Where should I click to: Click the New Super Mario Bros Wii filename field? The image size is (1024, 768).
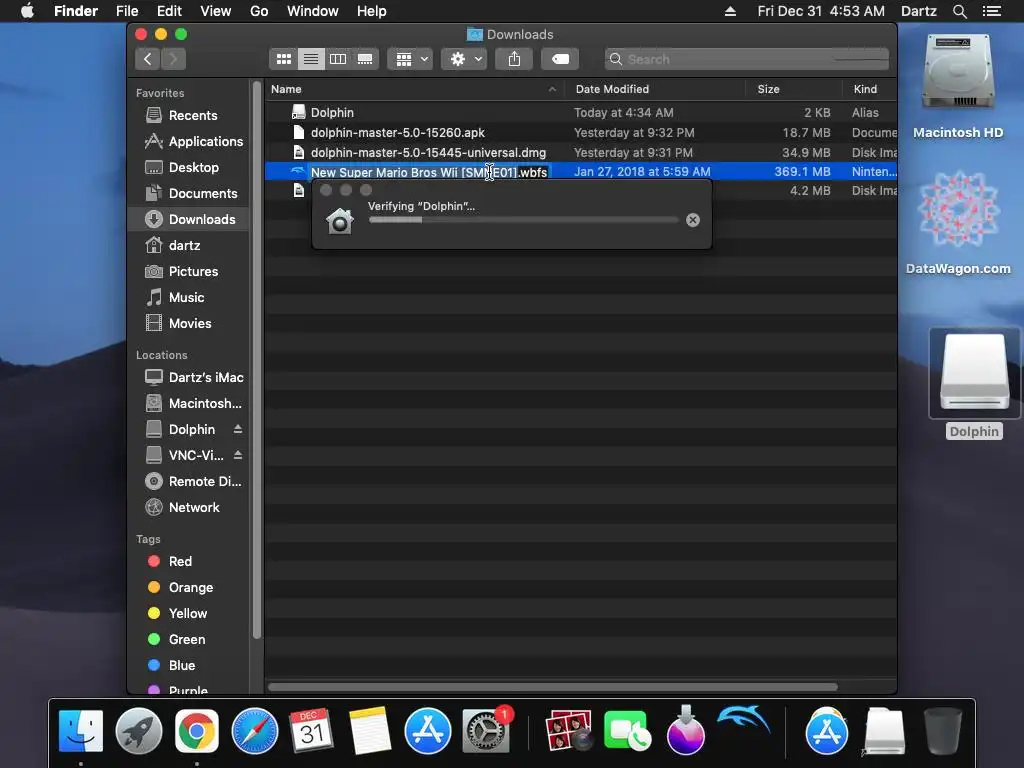[x=429, y=172]
